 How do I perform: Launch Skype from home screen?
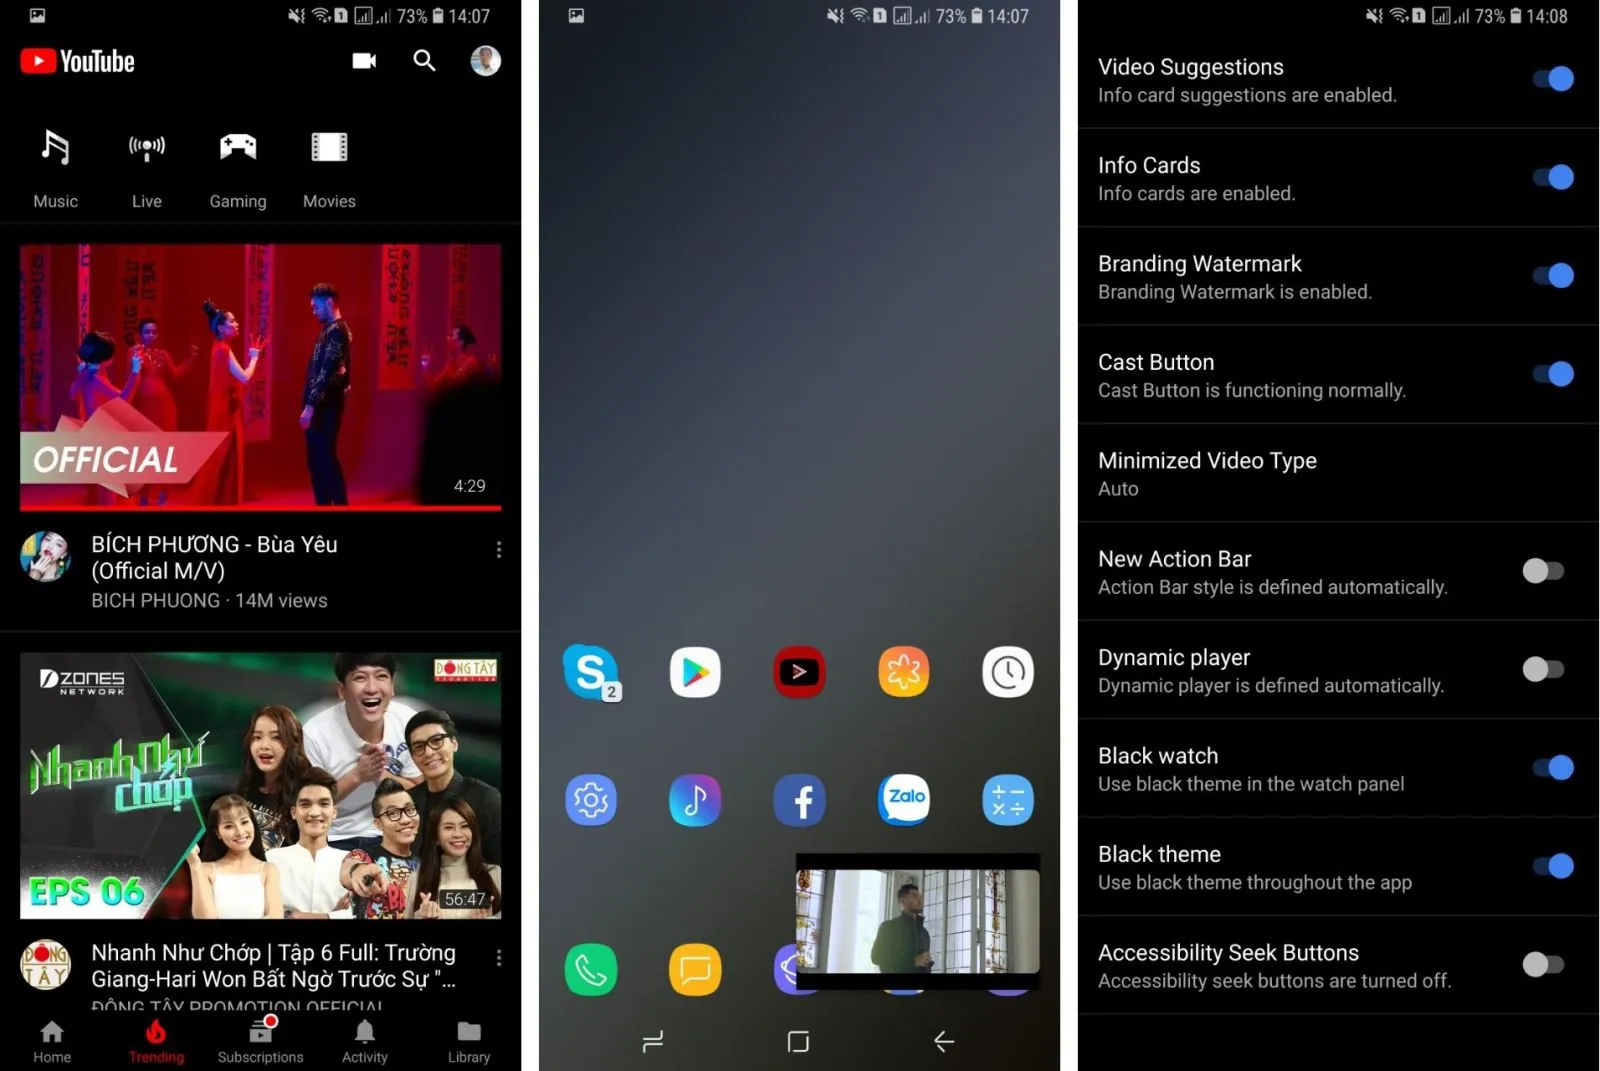pyautogui.click(x=591, y=672)
